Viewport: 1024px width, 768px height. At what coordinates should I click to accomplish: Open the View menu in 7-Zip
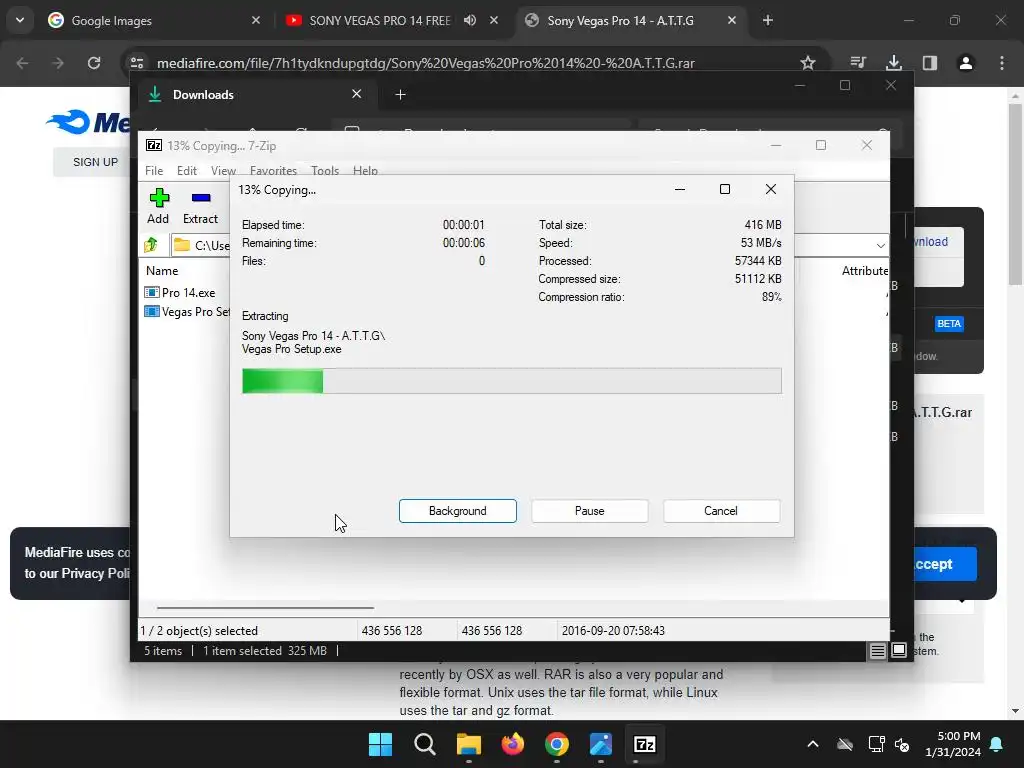click(223, 170)
